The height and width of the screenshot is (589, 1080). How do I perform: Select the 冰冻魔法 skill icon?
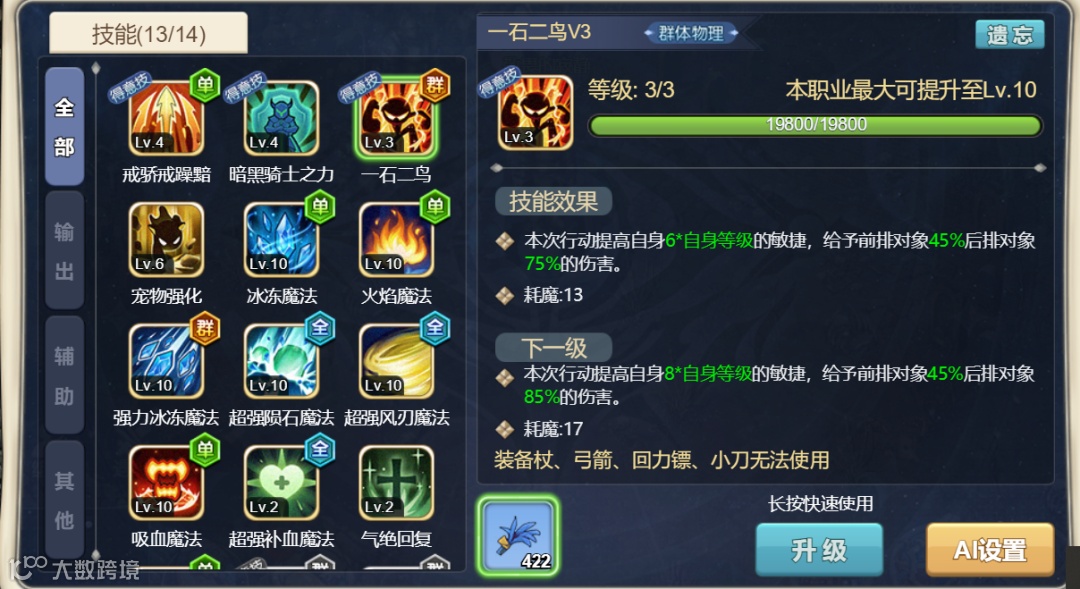(x=281, y=240)
